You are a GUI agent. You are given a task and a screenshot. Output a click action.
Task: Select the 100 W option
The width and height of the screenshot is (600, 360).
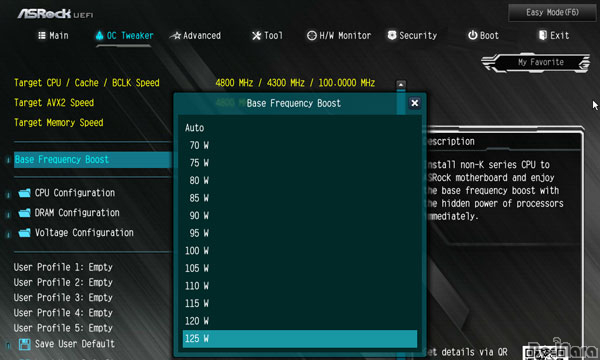point(300,251)
